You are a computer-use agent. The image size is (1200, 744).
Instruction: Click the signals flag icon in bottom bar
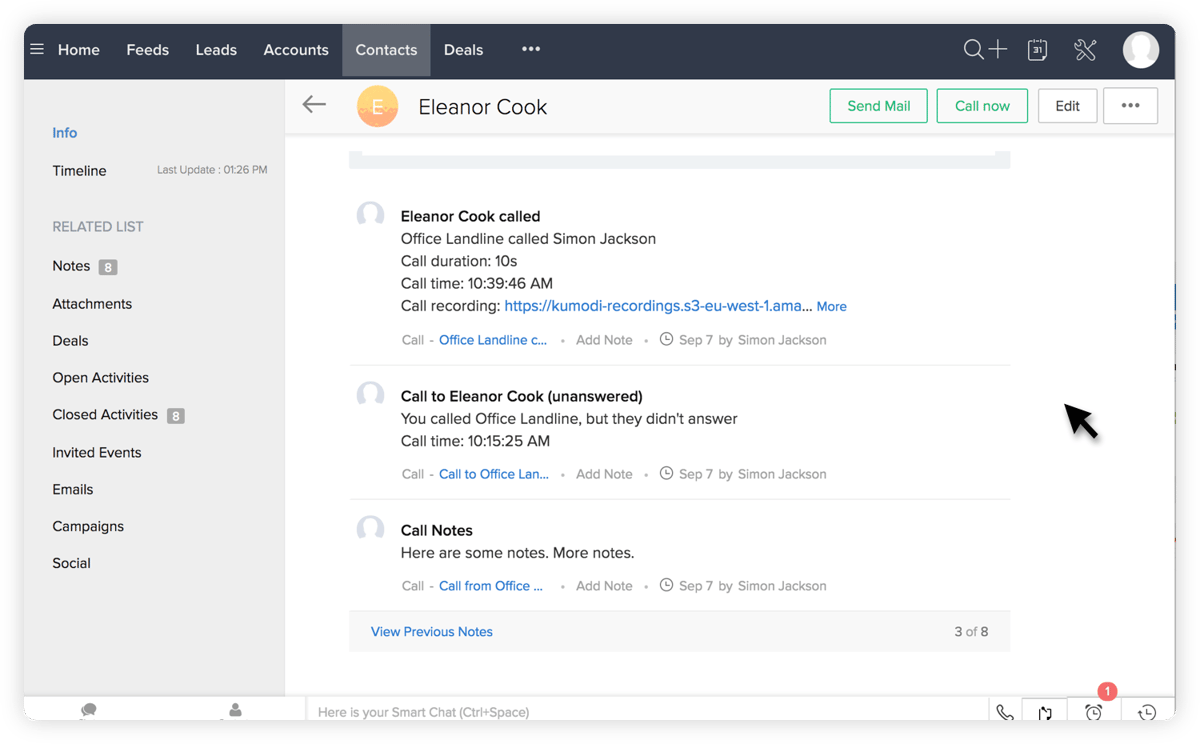point(1044,711)
